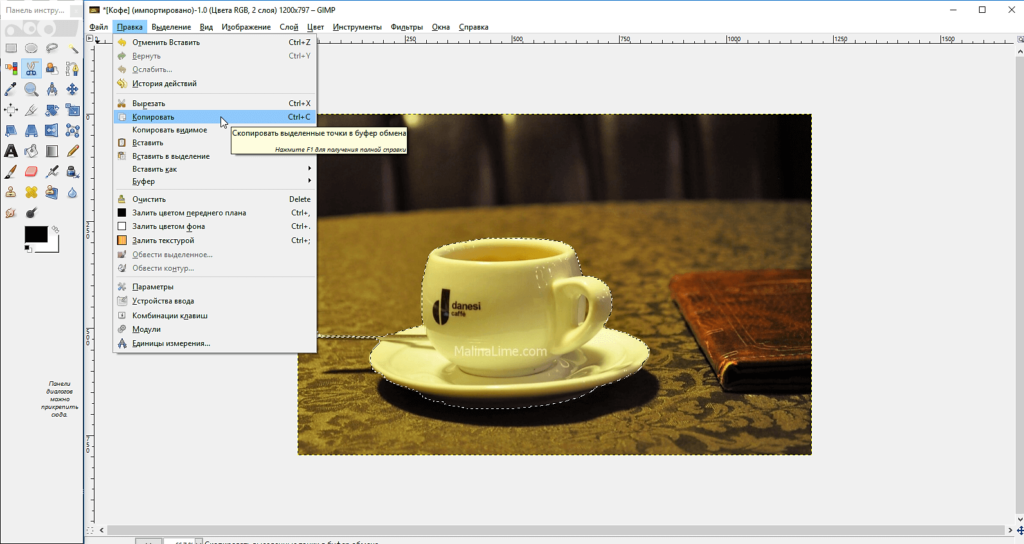The image size is (1024, 544).
Task: Select the Paintbrush tool
Action: [11, 172]
